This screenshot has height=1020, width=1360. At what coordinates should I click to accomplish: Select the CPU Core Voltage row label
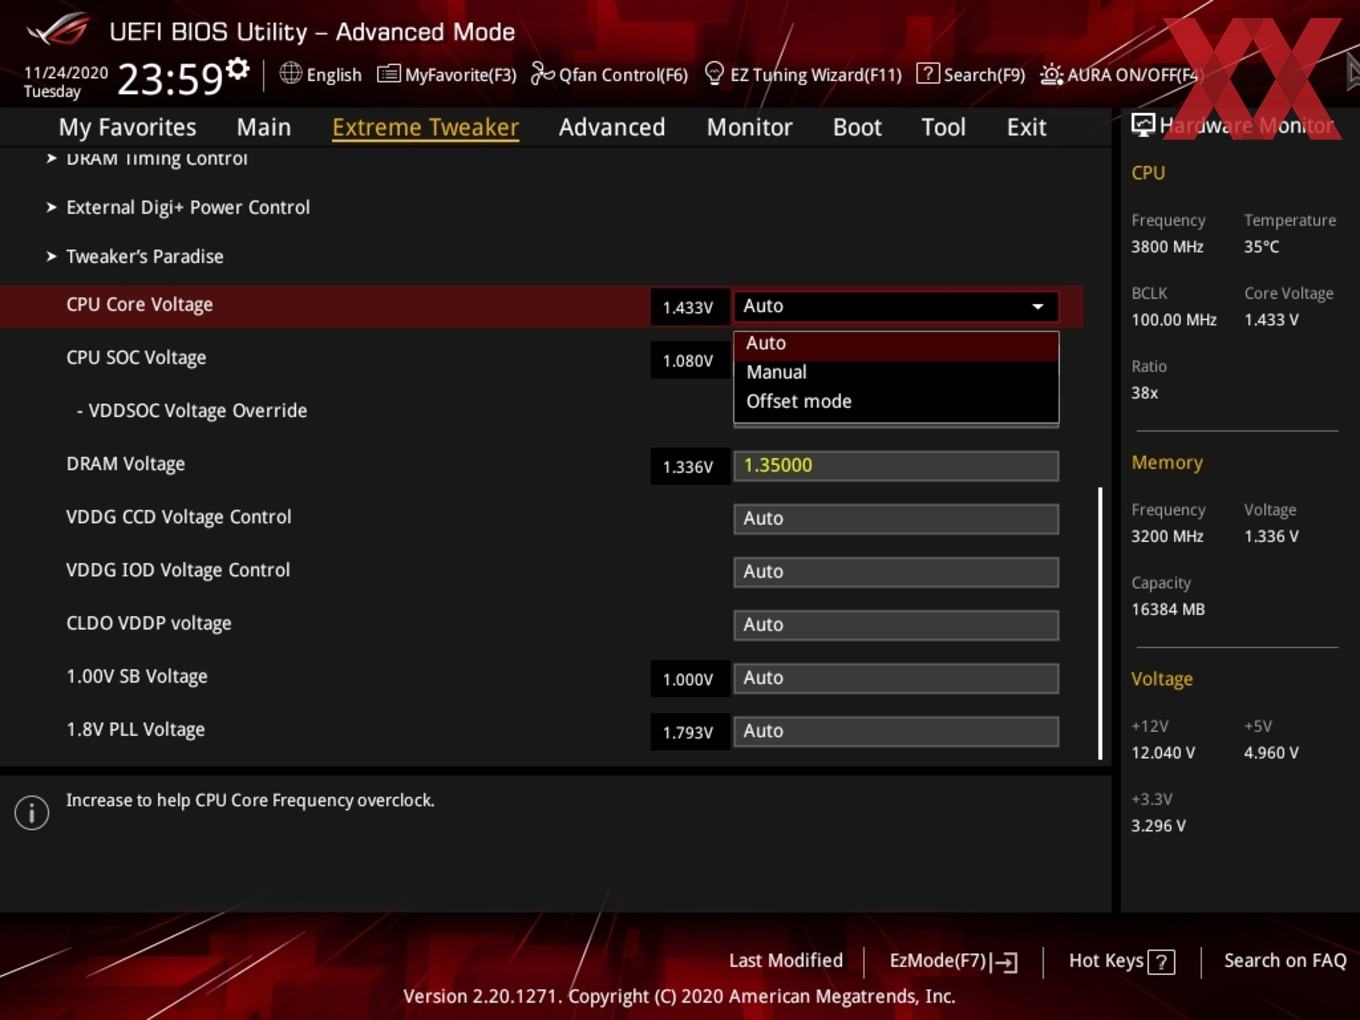pyautogui.click(x=139, y=305)
